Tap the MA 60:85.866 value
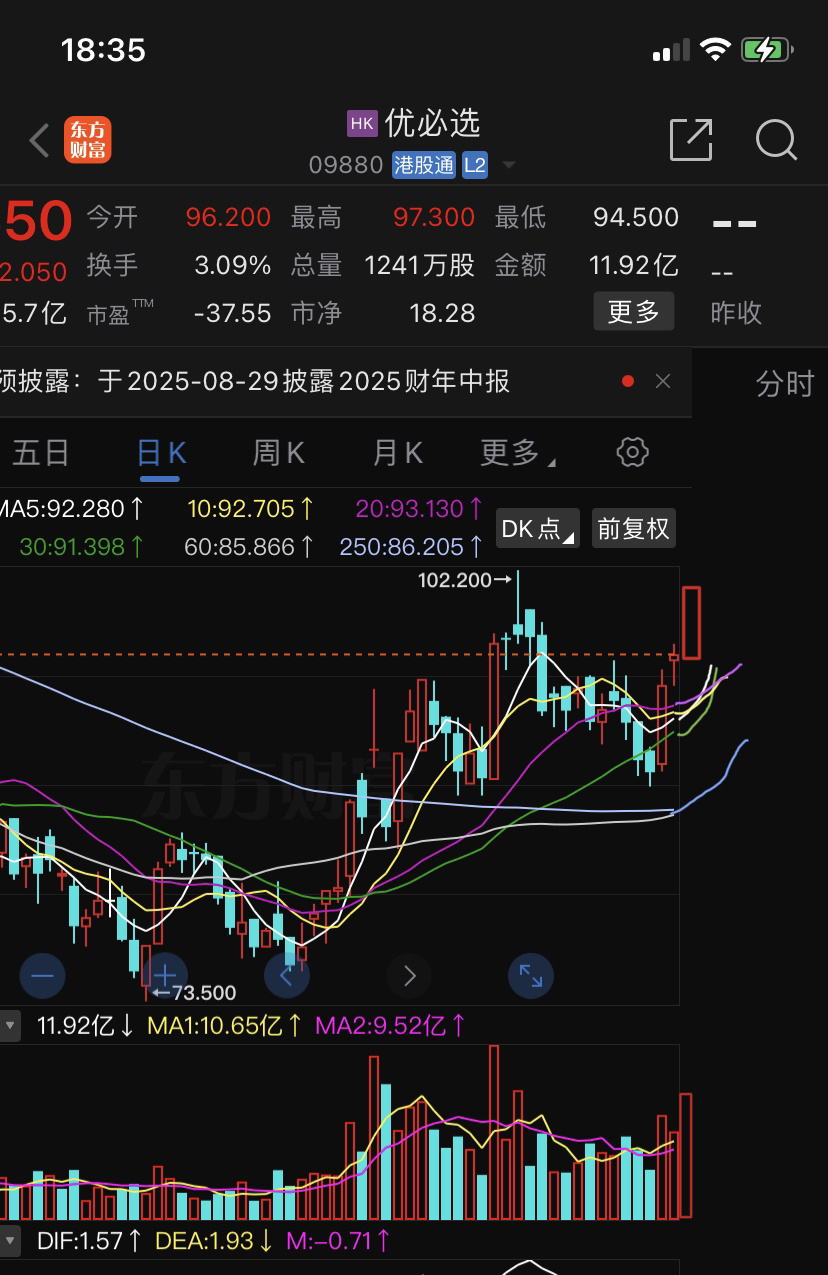This screenshot has height=1275, width=828. (250, 547)
